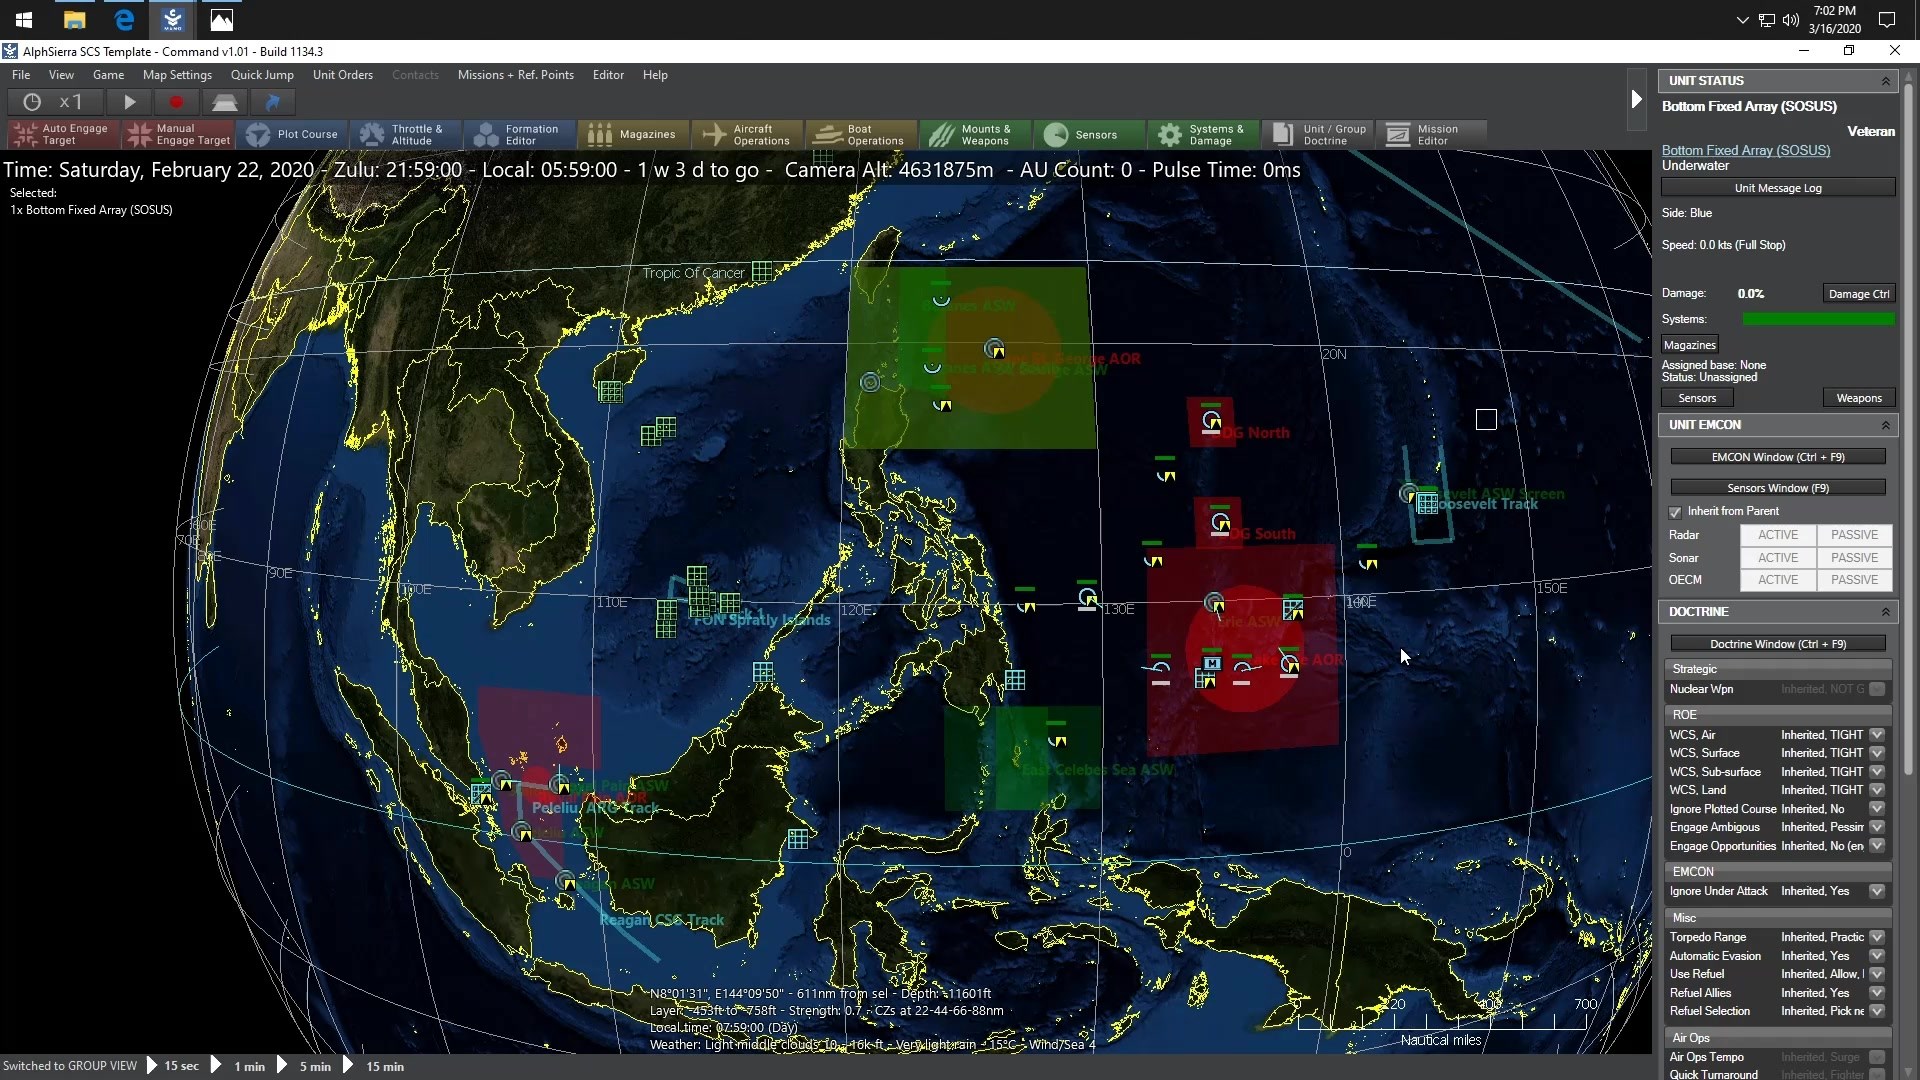Click the blue arrow toolbar icon

pos(272,102)
